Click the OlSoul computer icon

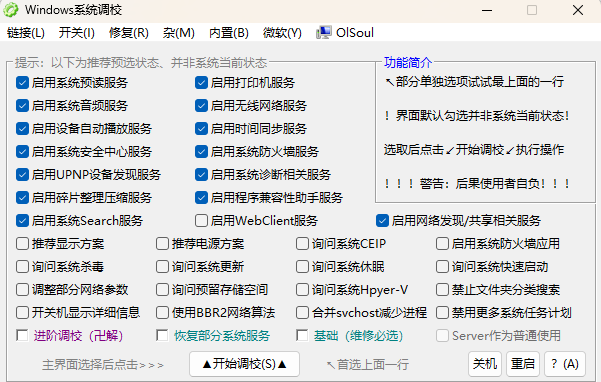pyautogui.click(x=324, y=33)
